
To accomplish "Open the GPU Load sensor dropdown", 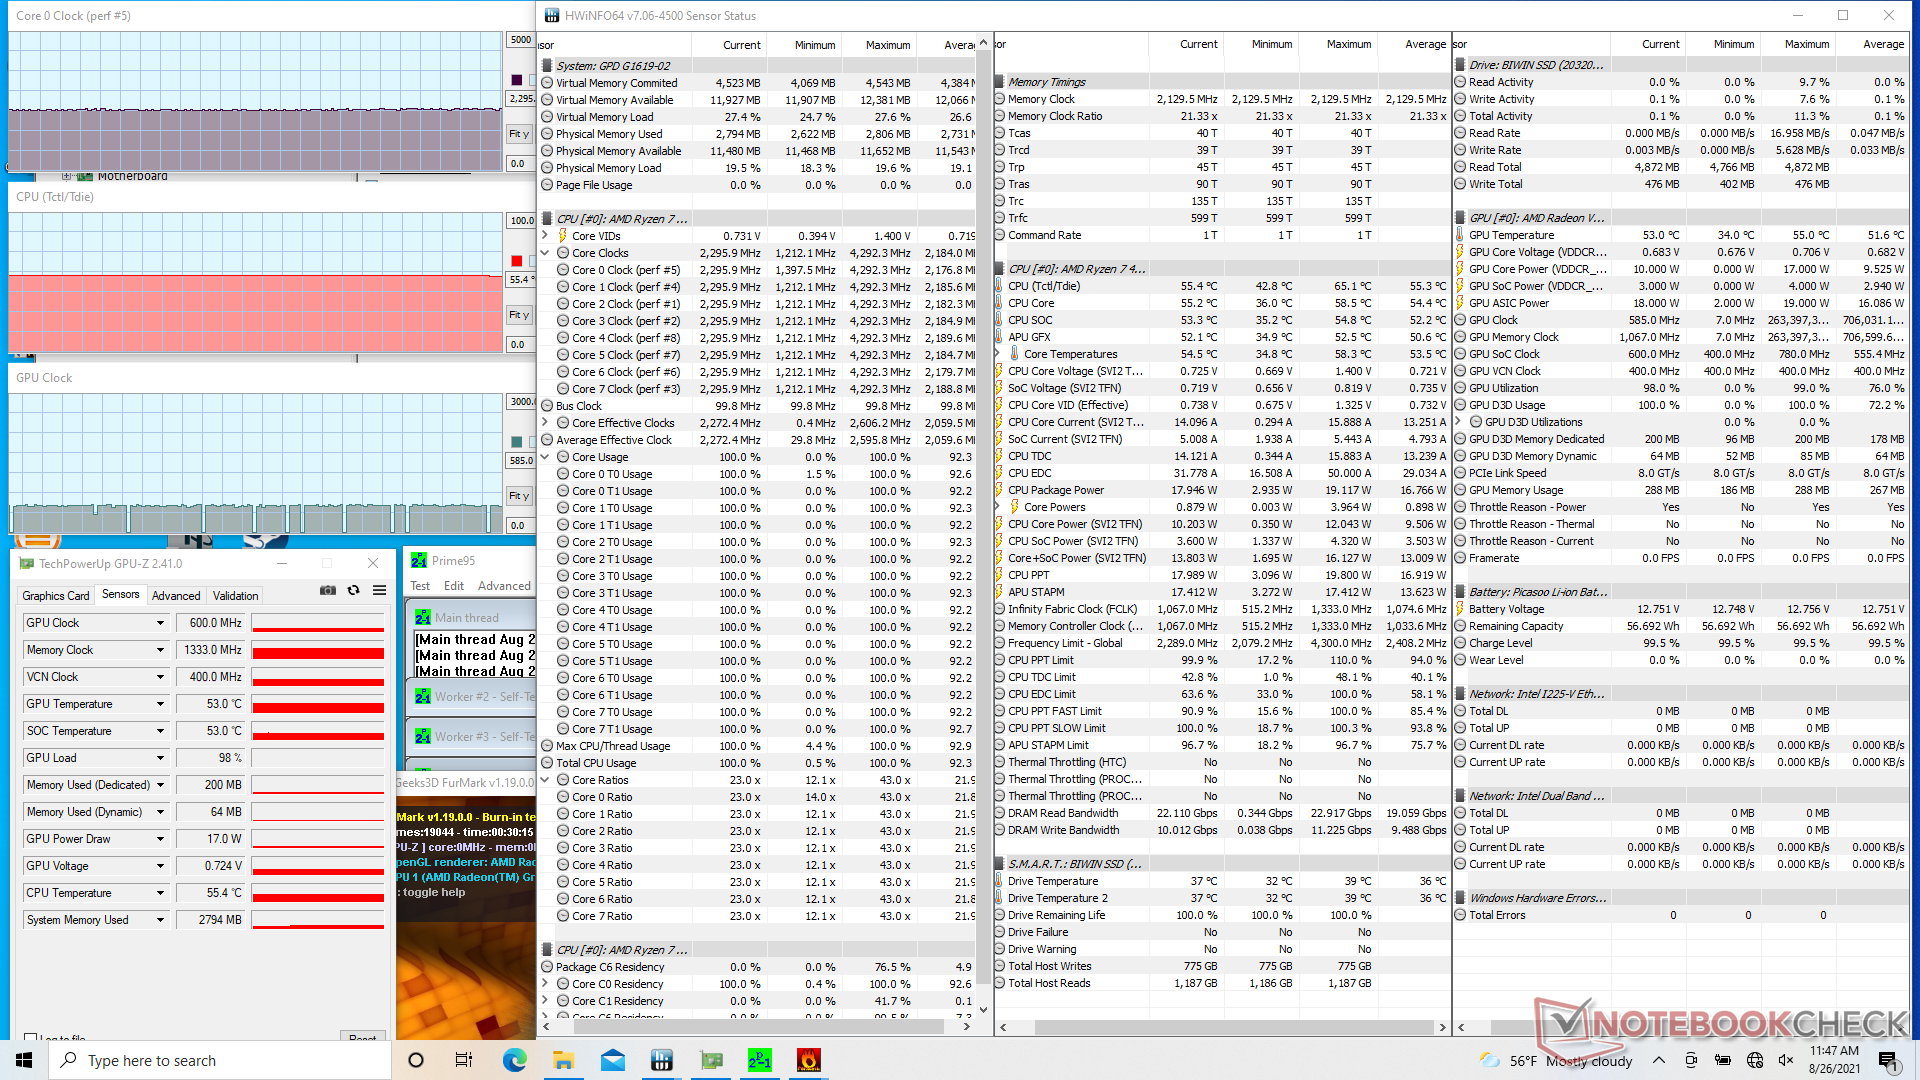I will click(x=160, y=758).
